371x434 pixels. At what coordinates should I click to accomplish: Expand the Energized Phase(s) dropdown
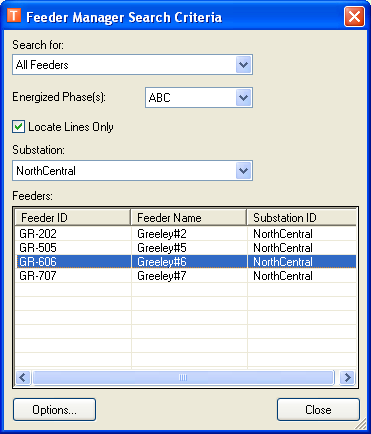(x=244, y=98)
